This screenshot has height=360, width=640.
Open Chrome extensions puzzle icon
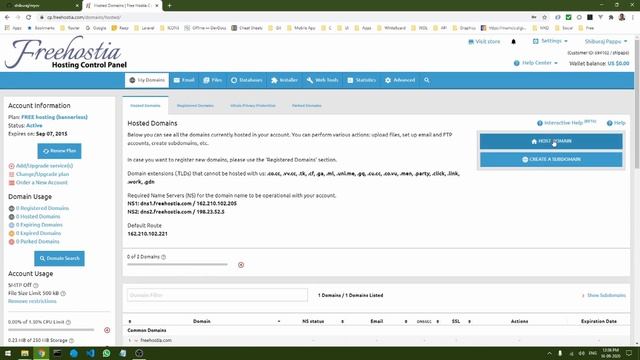pos(611,17)
